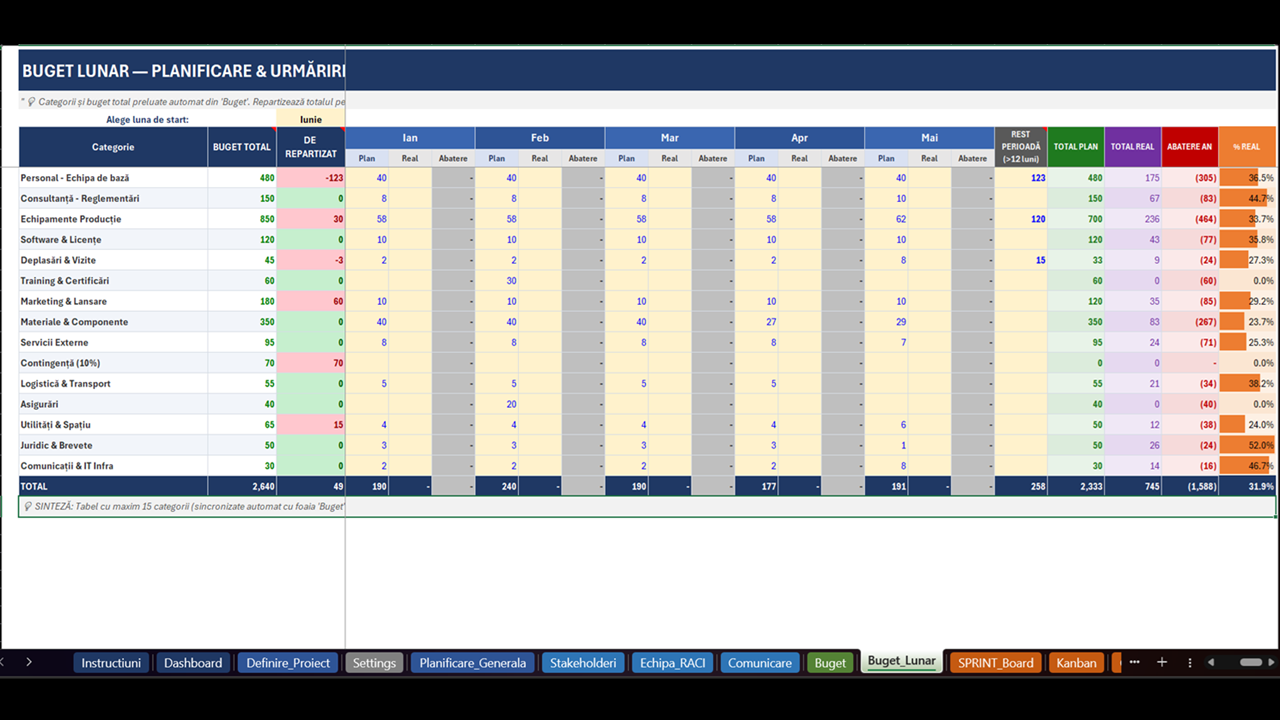
Task: Select the TOTAL PLAN column header cell
Action: [x=1075, y=147]
